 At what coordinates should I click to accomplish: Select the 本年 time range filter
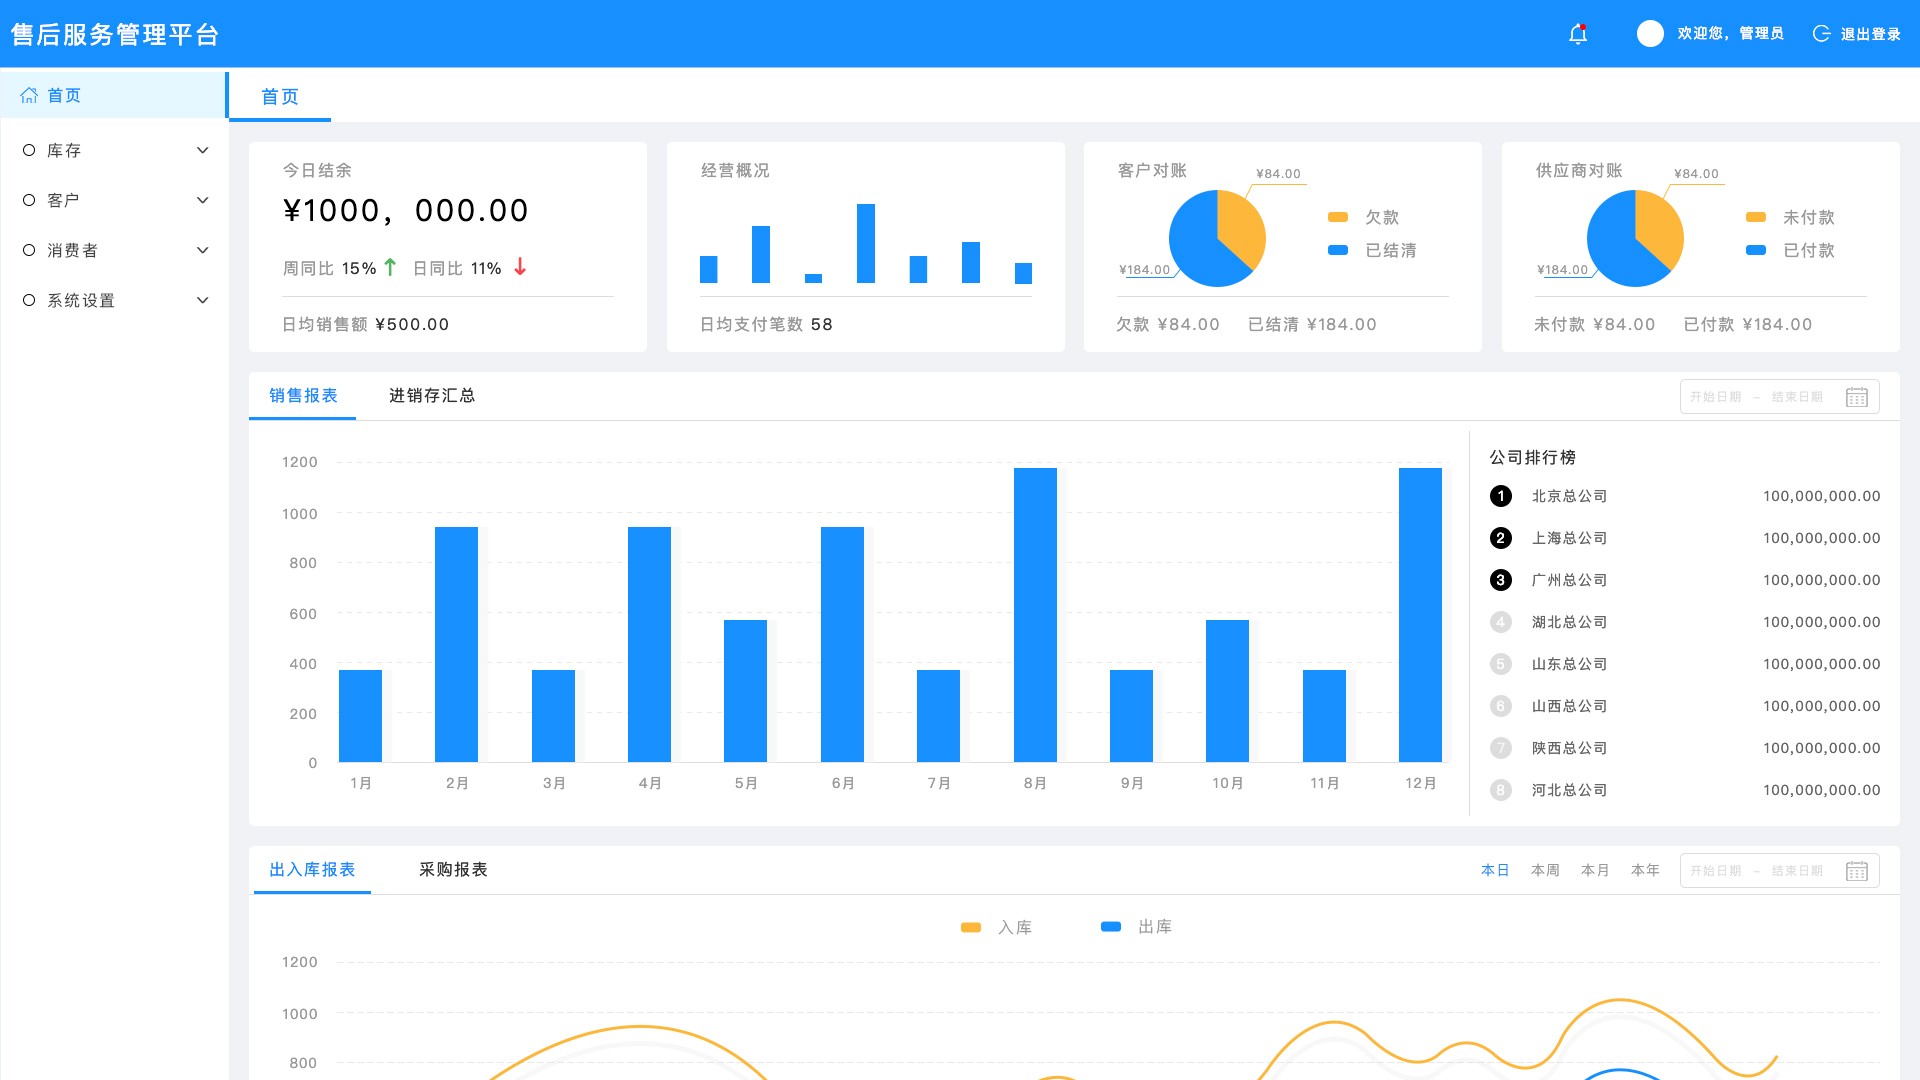1645,870
